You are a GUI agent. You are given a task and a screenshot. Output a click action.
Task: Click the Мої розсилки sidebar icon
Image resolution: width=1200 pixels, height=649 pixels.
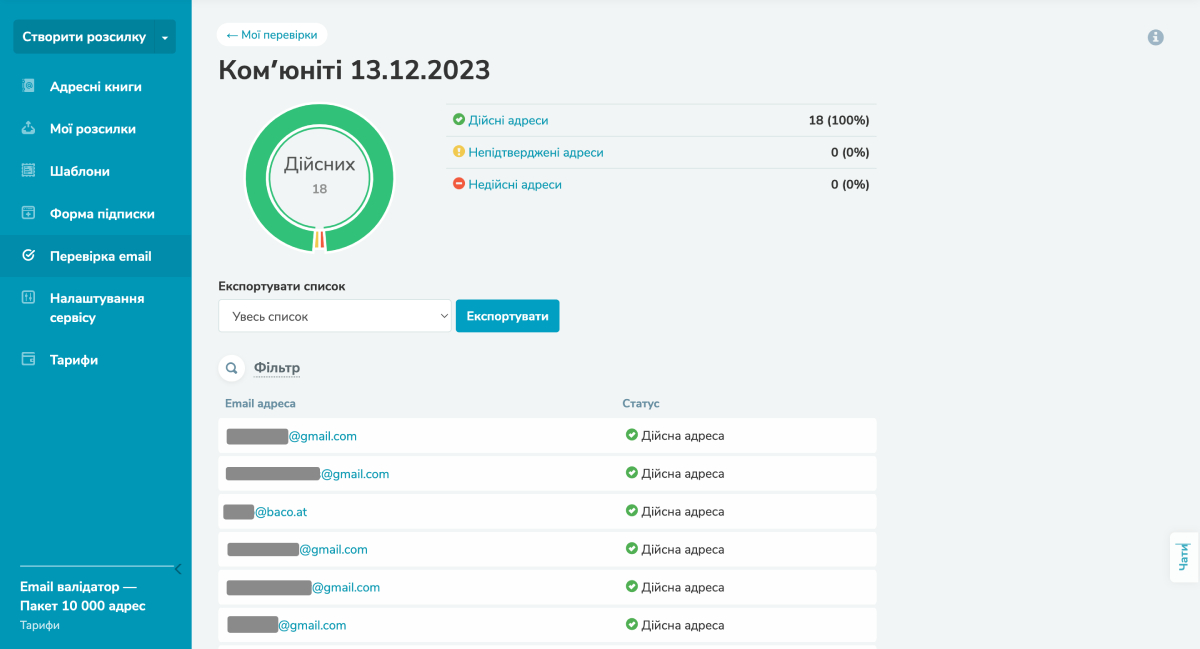pyautogui.click(x=29, y=129)
